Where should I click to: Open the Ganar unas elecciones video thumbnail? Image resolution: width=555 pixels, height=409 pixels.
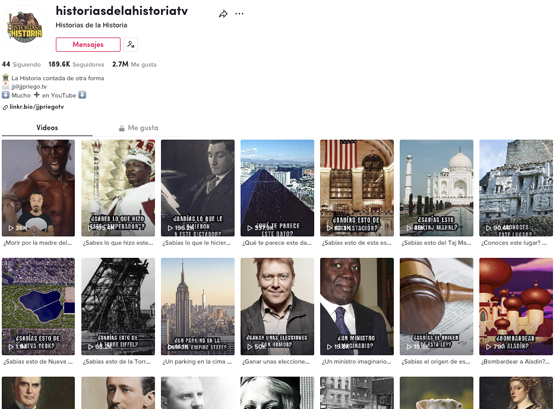(x=277, y=306)
